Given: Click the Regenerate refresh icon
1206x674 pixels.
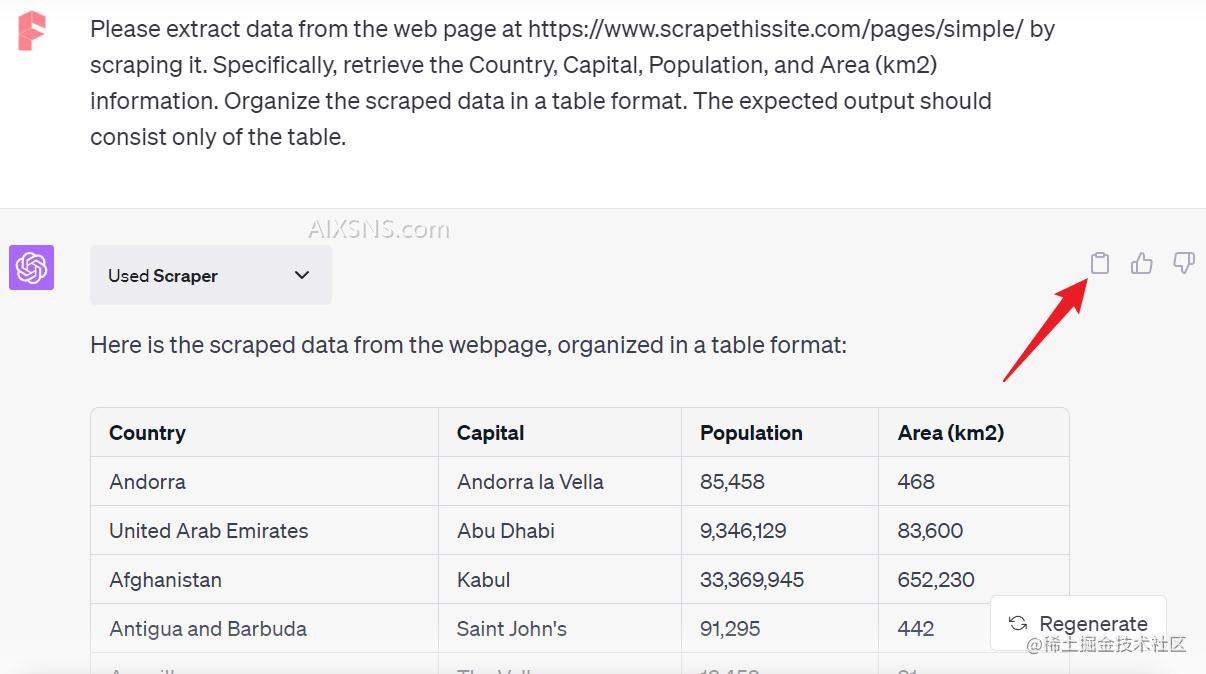Looking at the screenshot, I should (x=1018, y=623).
